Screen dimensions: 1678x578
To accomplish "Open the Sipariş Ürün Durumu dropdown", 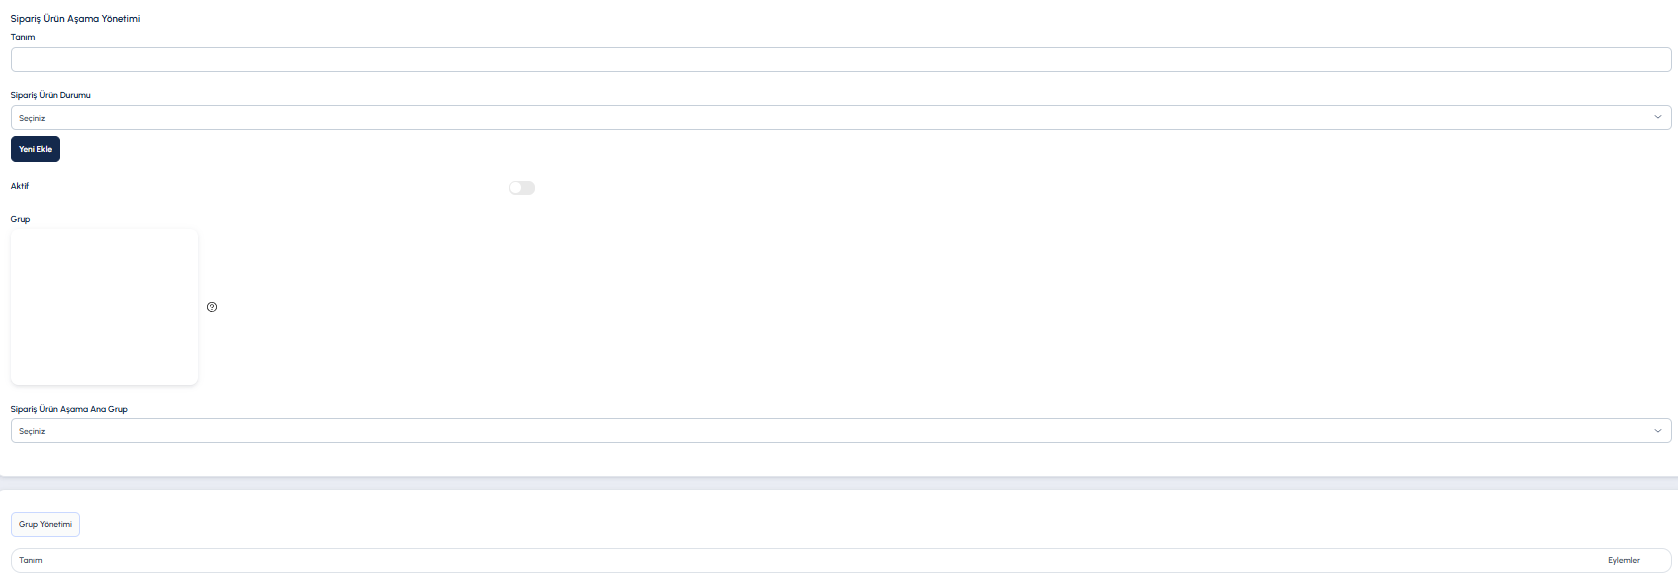I will pyautogui.click(x=840, y=118).
